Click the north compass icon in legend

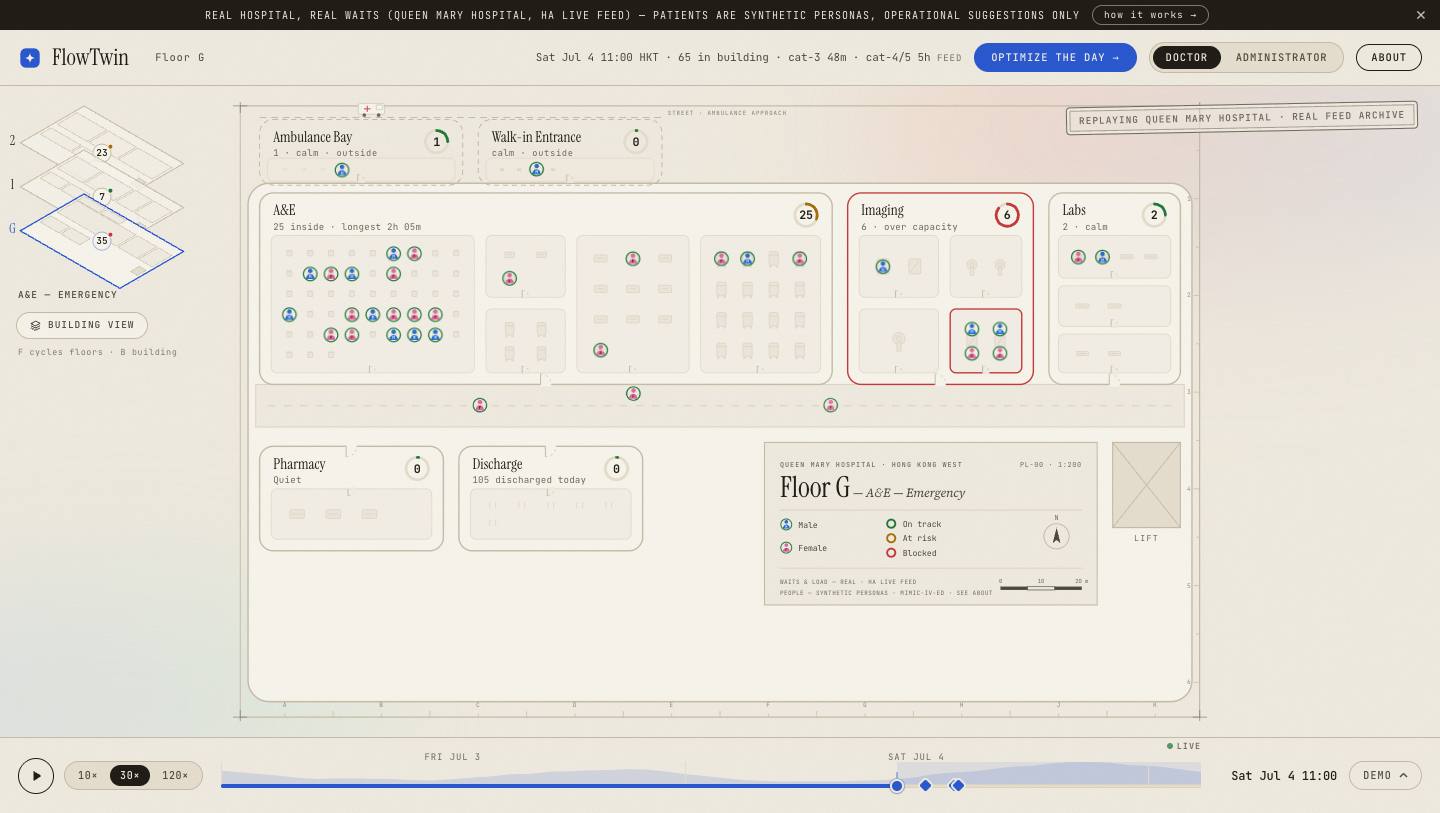coord(1056,536)
